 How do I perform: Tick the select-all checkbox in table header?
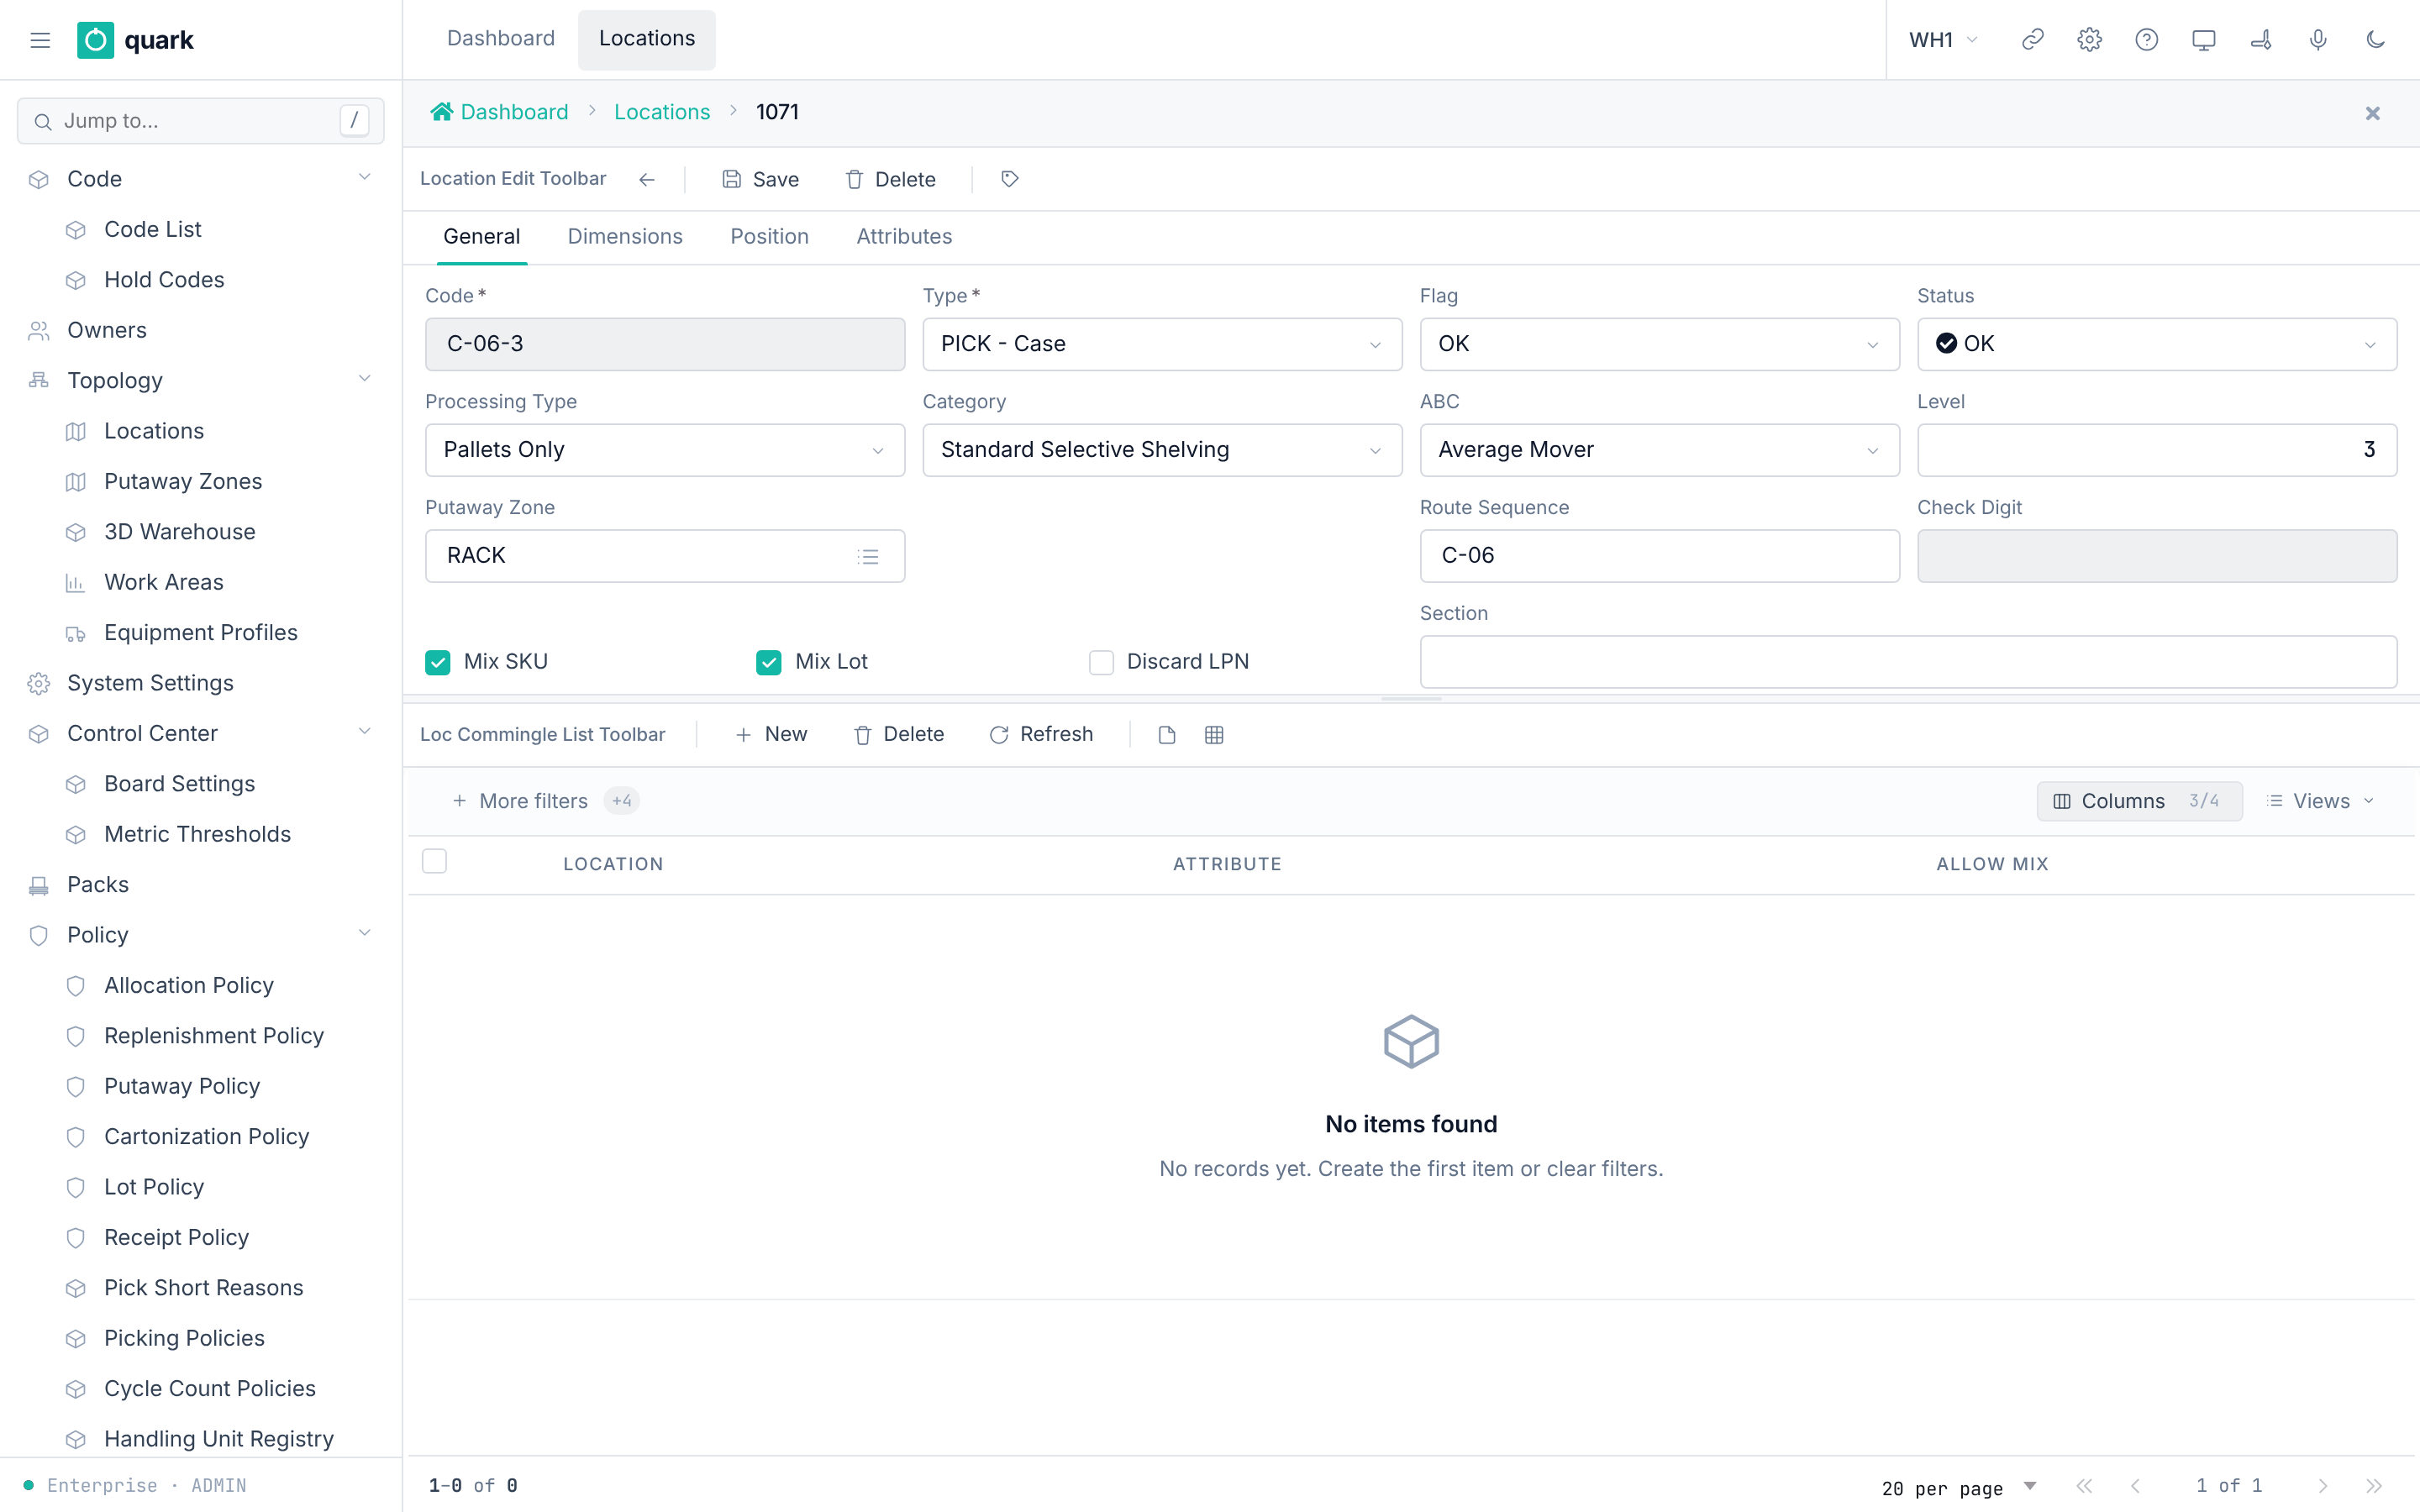point(434,861)
